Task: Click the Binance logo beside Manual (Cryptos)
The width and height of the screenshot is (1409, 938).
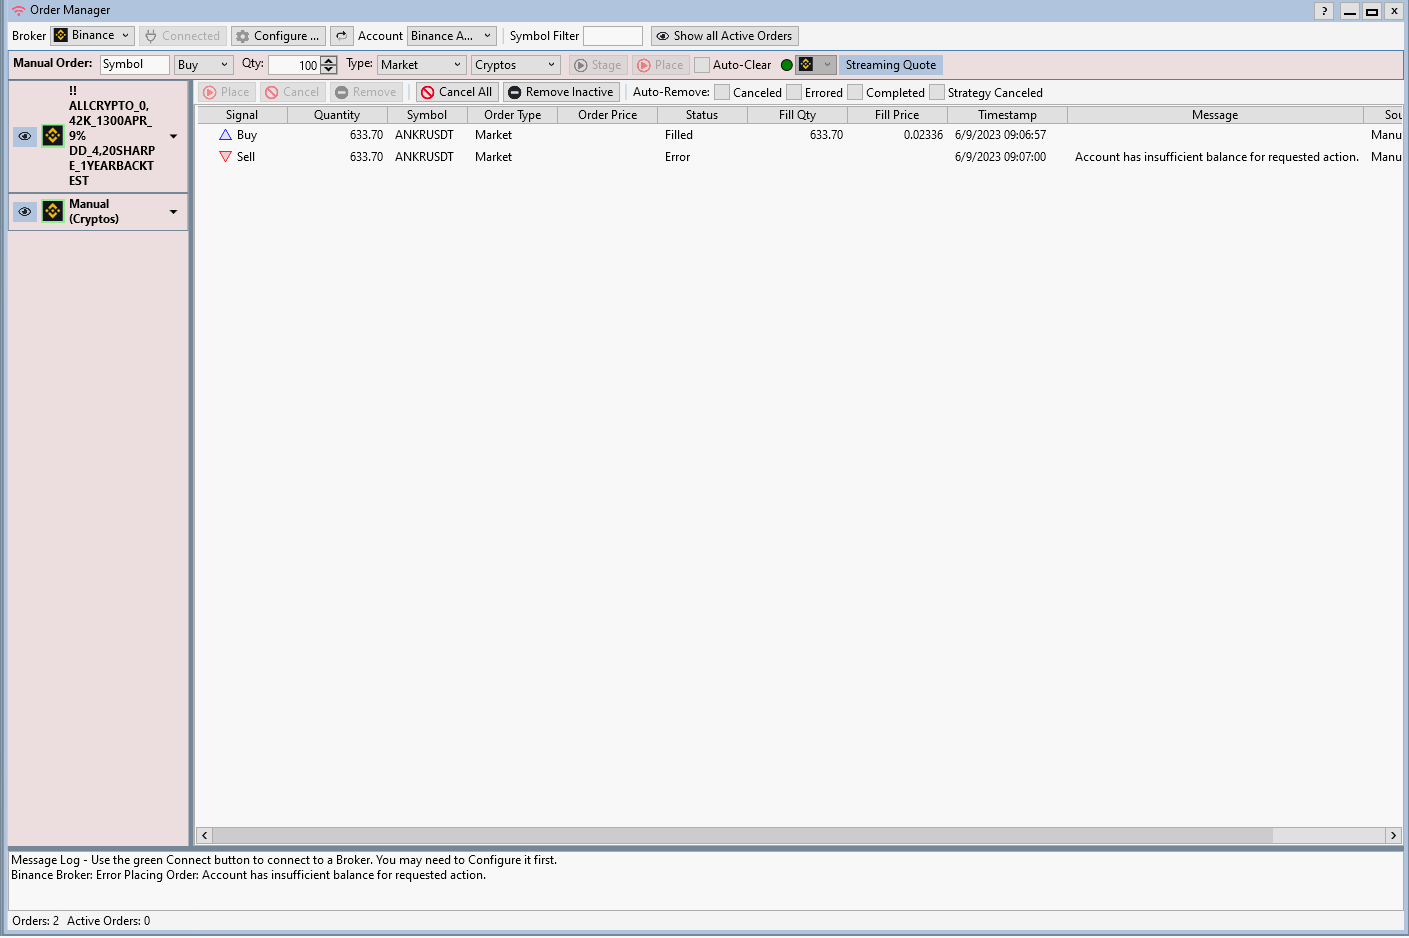Action: (53, 212)
